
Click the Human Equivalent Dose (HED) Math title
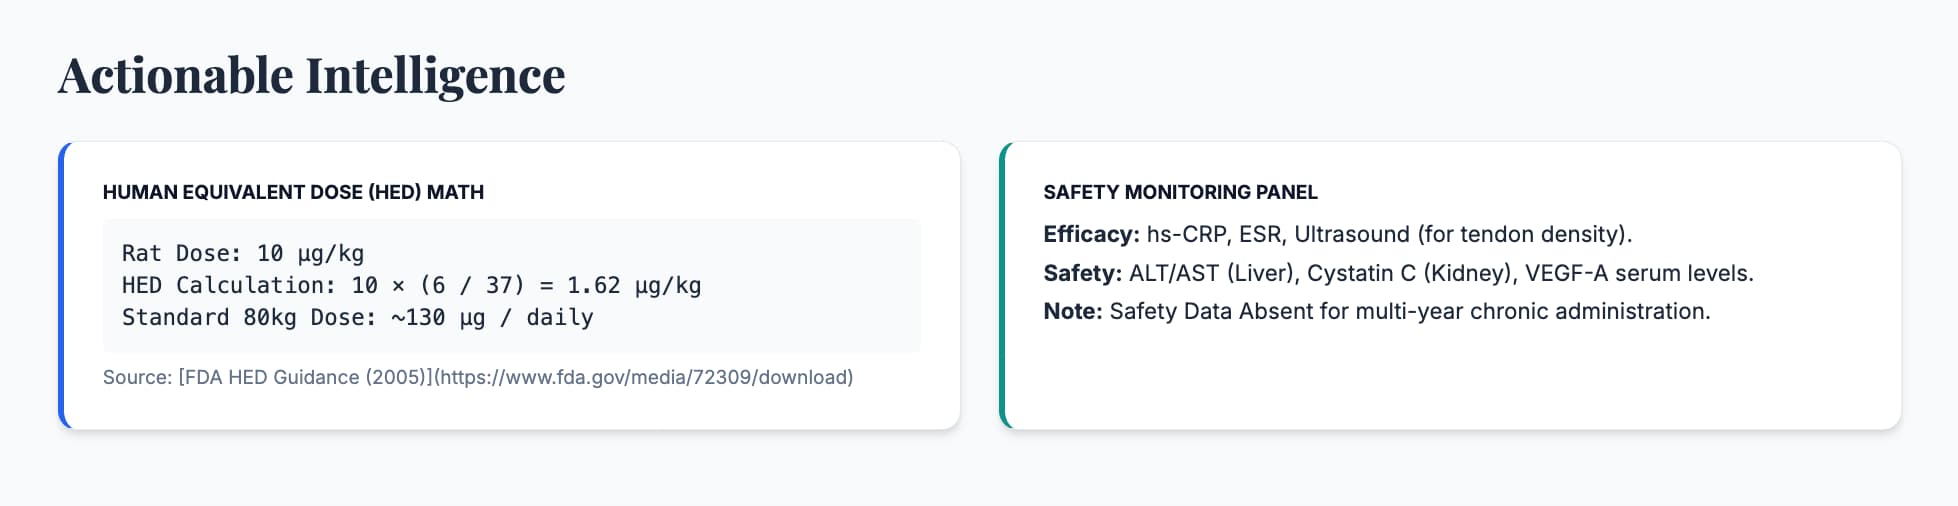point(293,192)
